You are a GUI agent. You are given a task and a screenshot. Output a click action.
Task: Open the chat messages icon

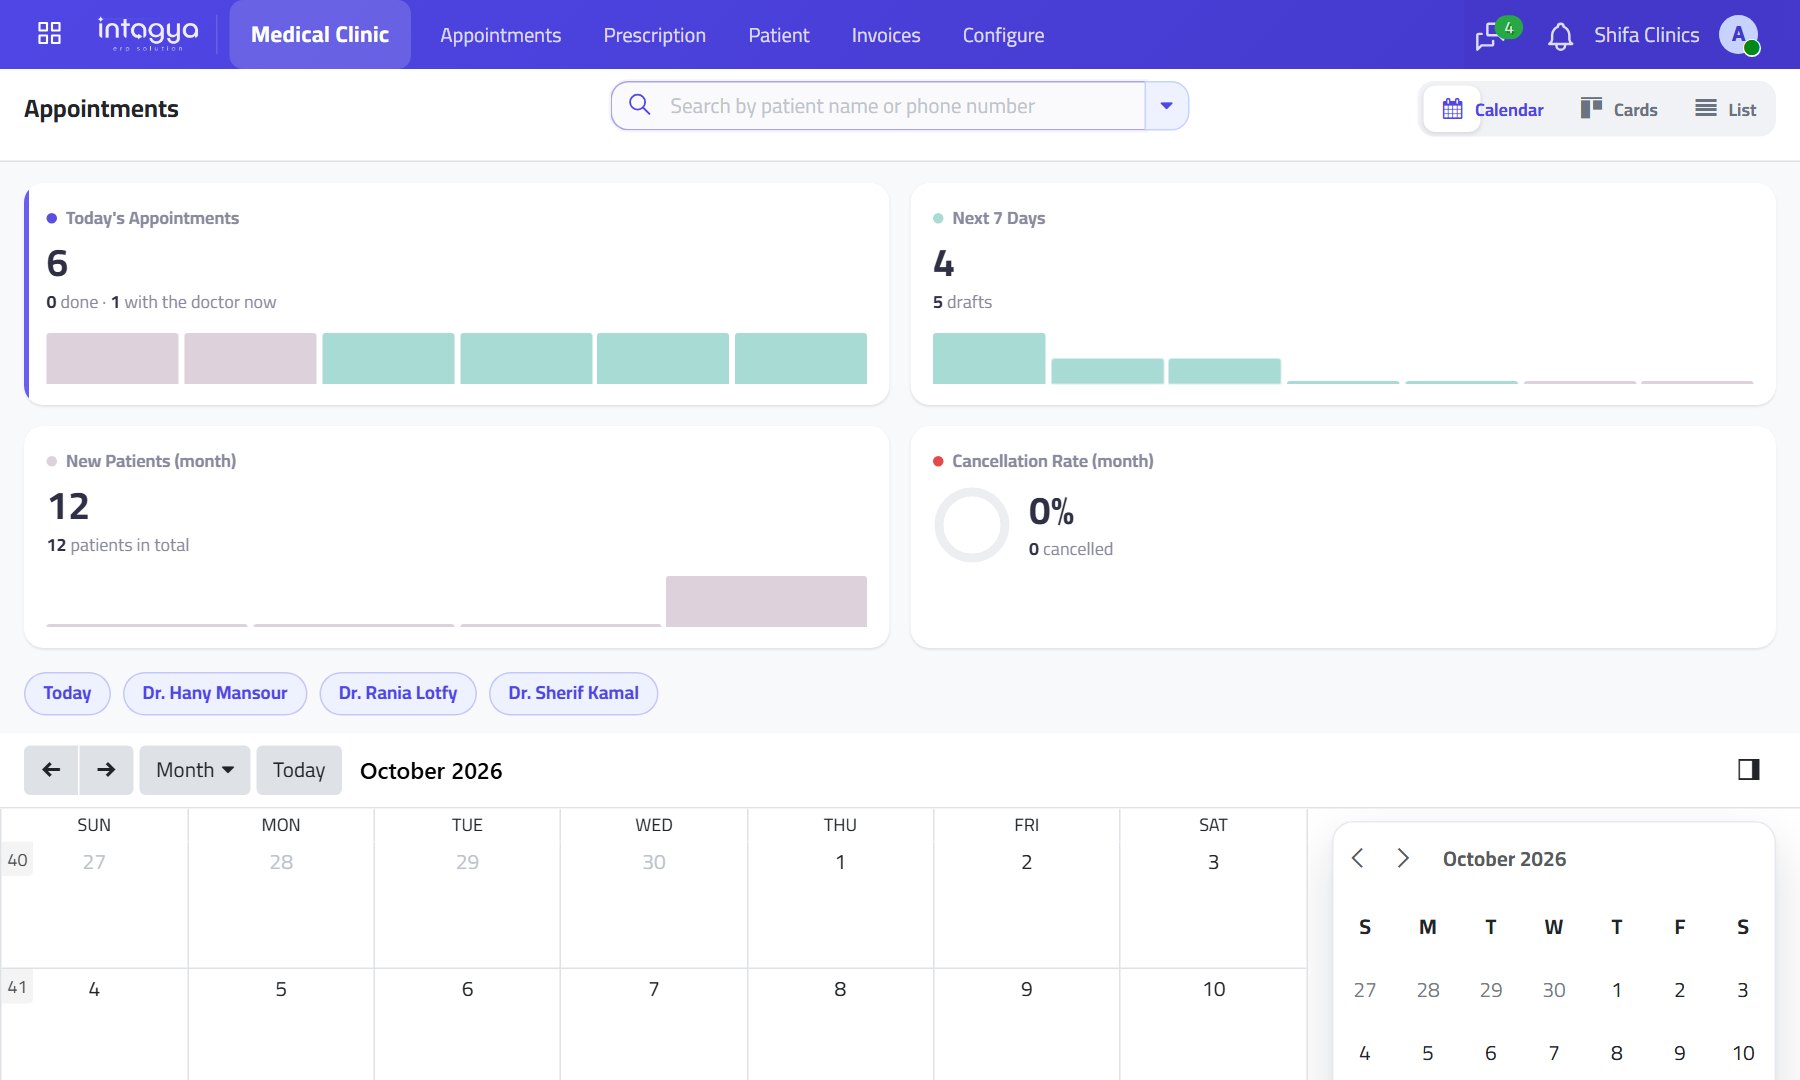pyautogui.click(x=1490, y=36)
